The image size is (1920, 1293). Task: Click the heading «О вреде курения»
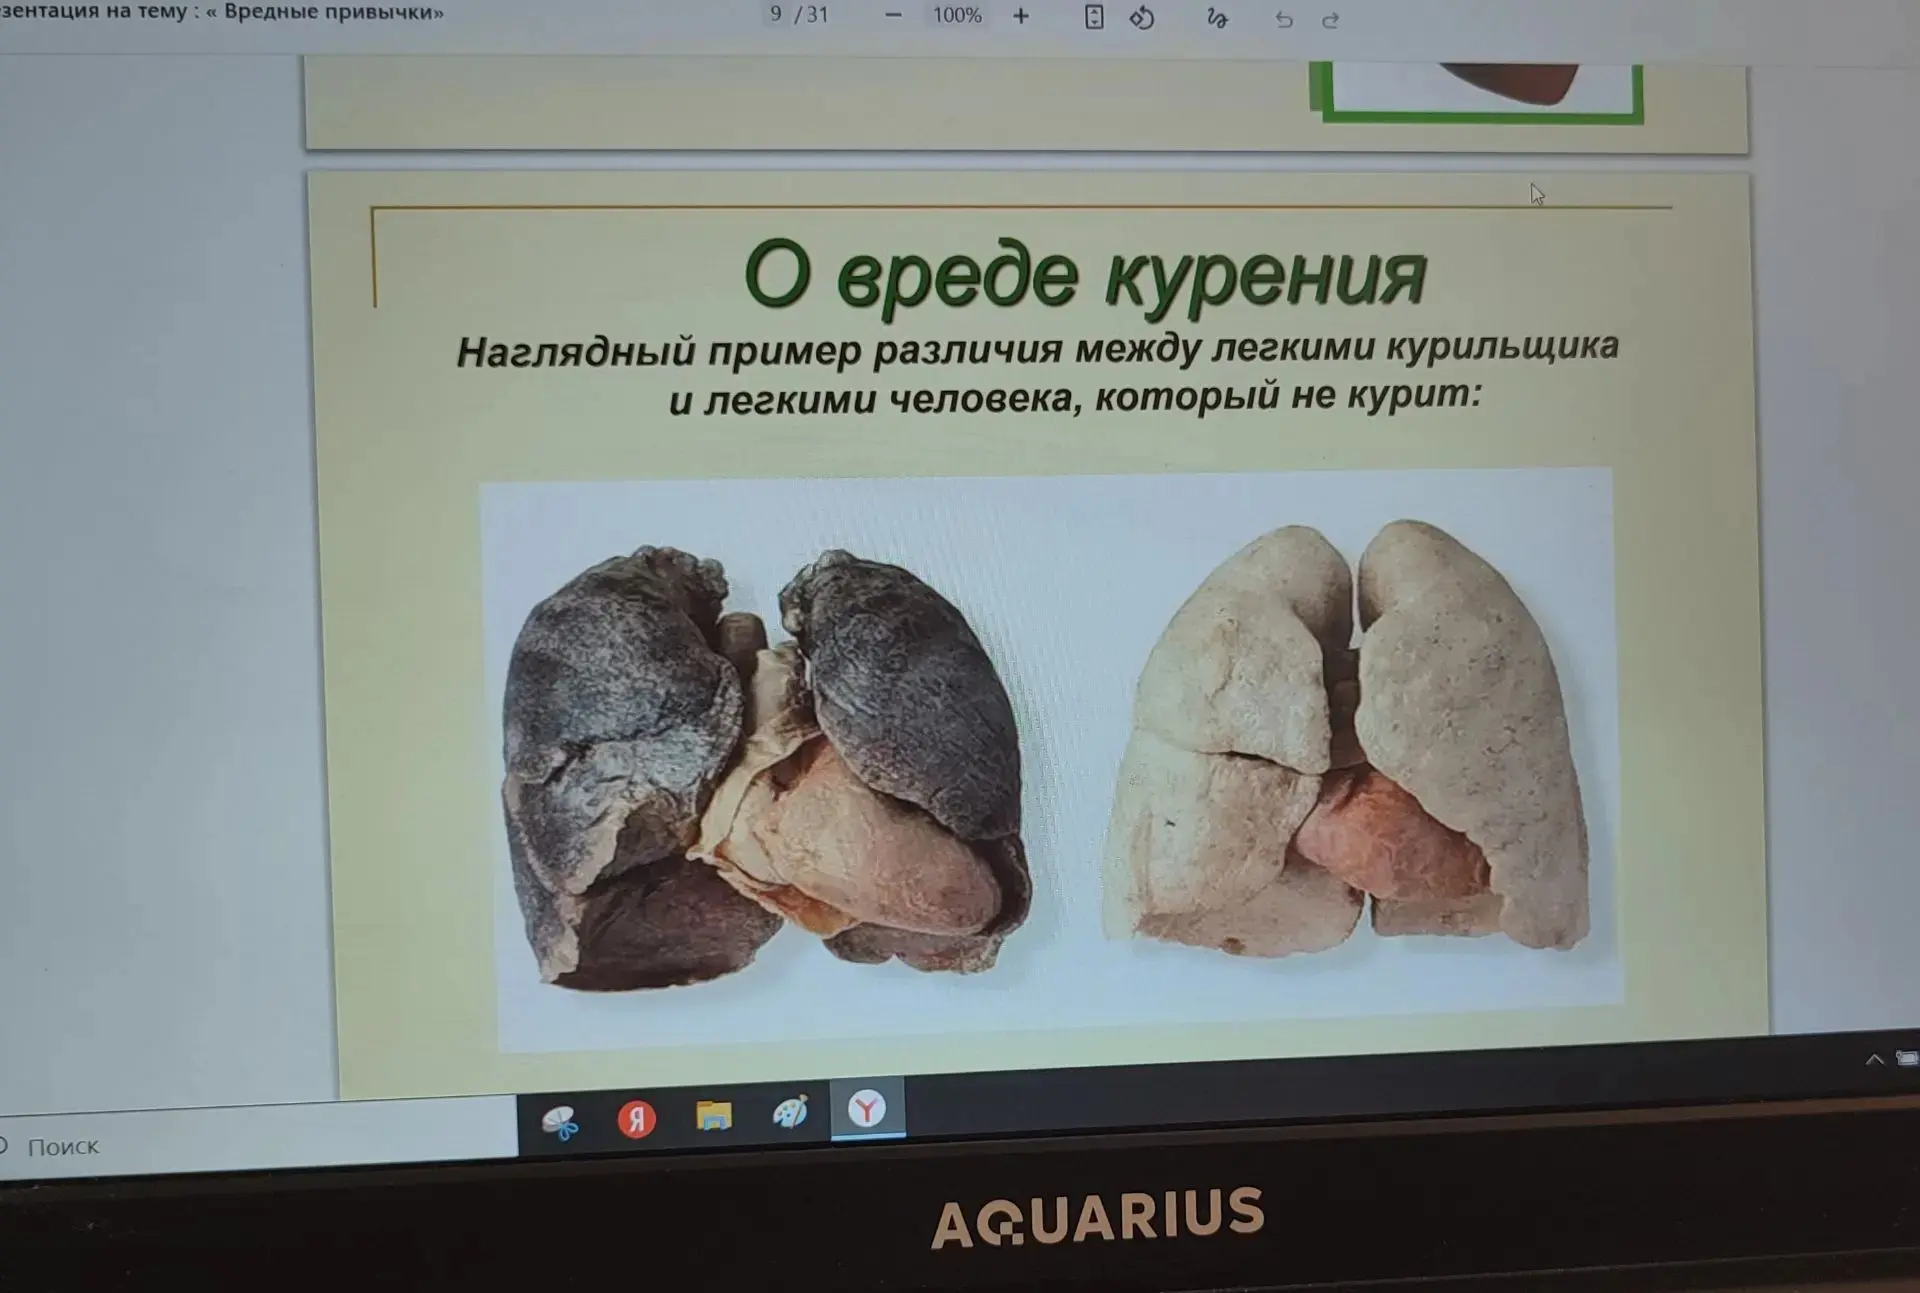[x=1085, y=274]
